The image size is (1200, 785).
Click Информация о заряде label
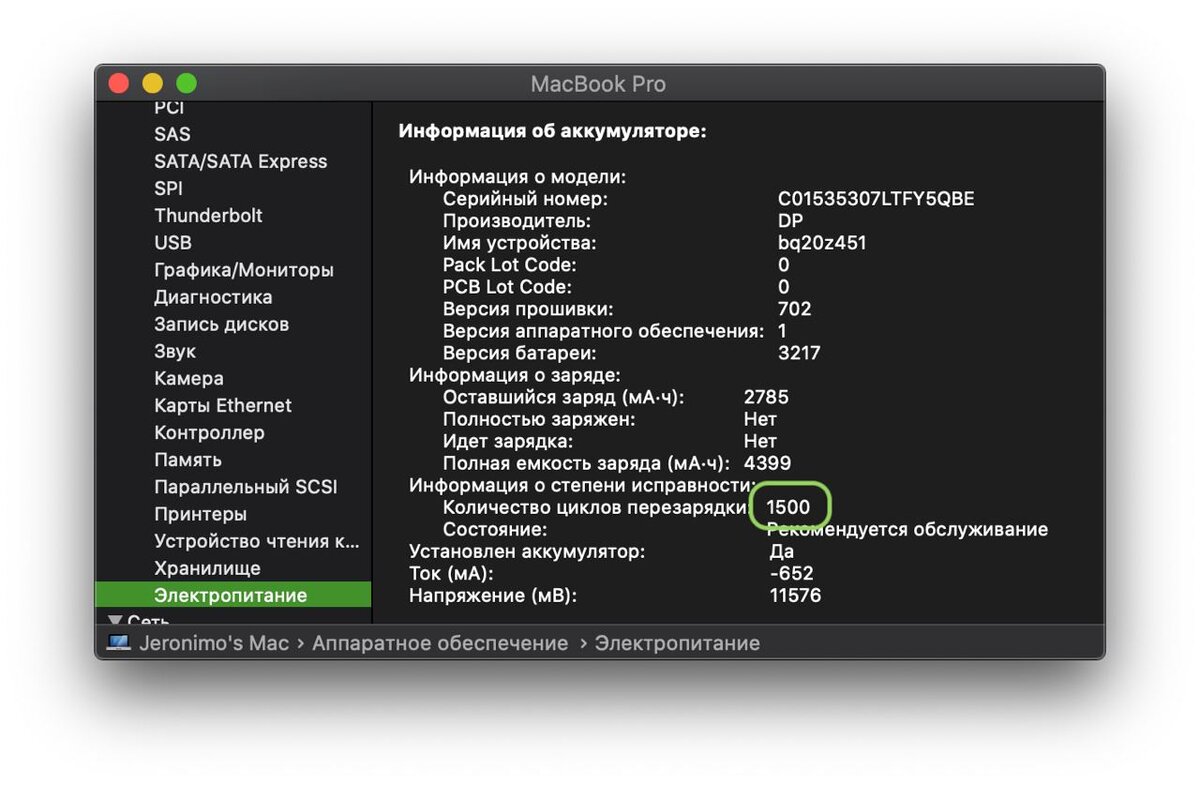point(515,375)
